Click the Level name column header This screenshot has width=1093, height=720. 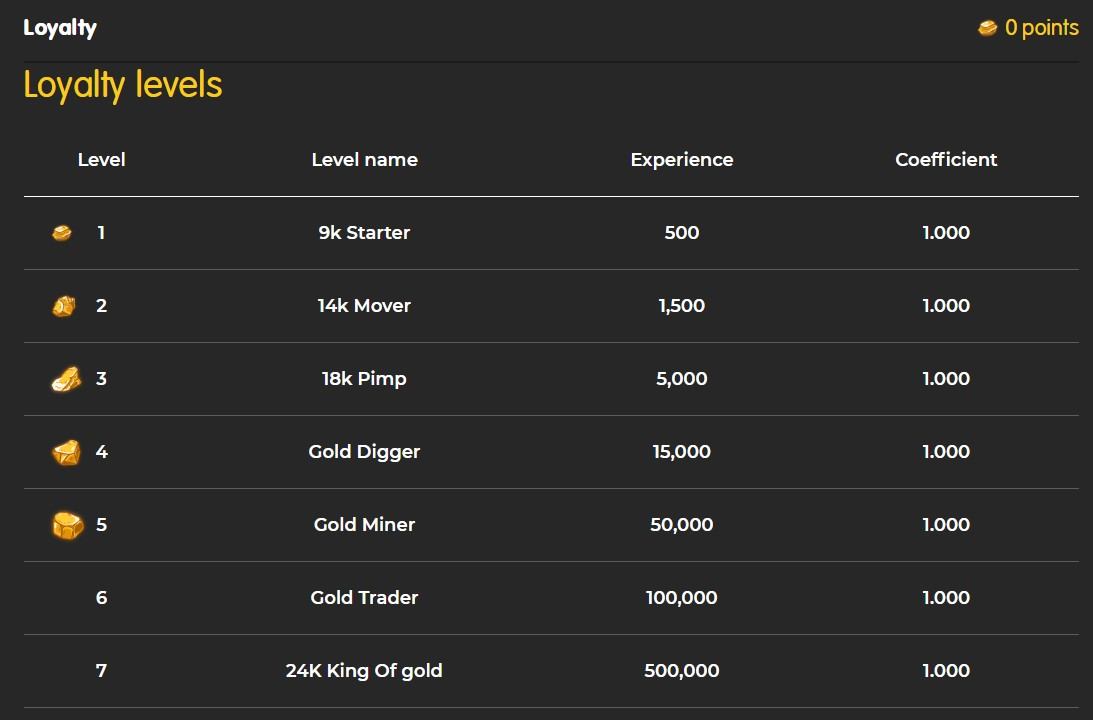tap(364, 160)
